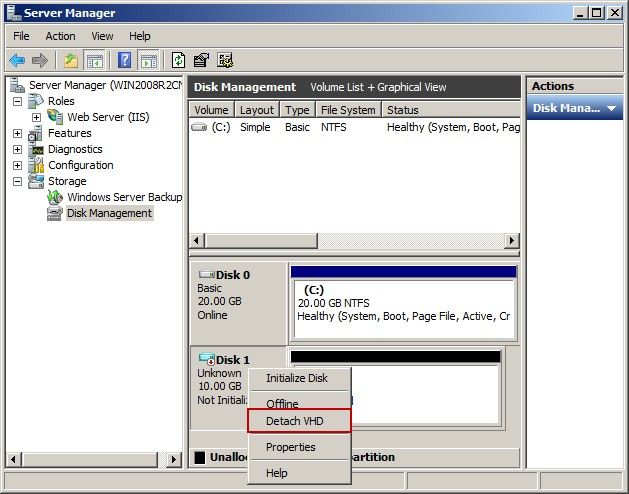Screen dimensions: 629x494
Task: Select the (C:) 20.00 GB NTFS partition
Action: coord(404,303)
